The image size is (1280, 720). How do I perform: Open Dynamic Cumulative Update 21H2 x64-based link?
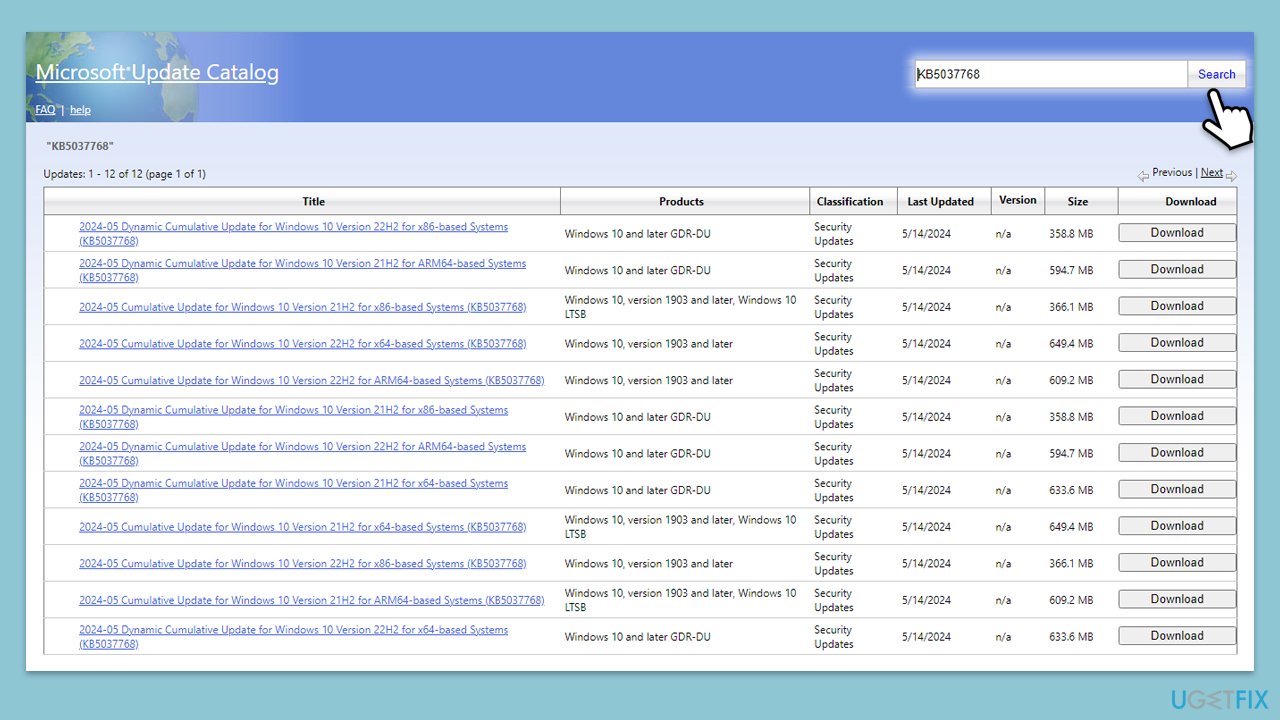click(293, 490)
